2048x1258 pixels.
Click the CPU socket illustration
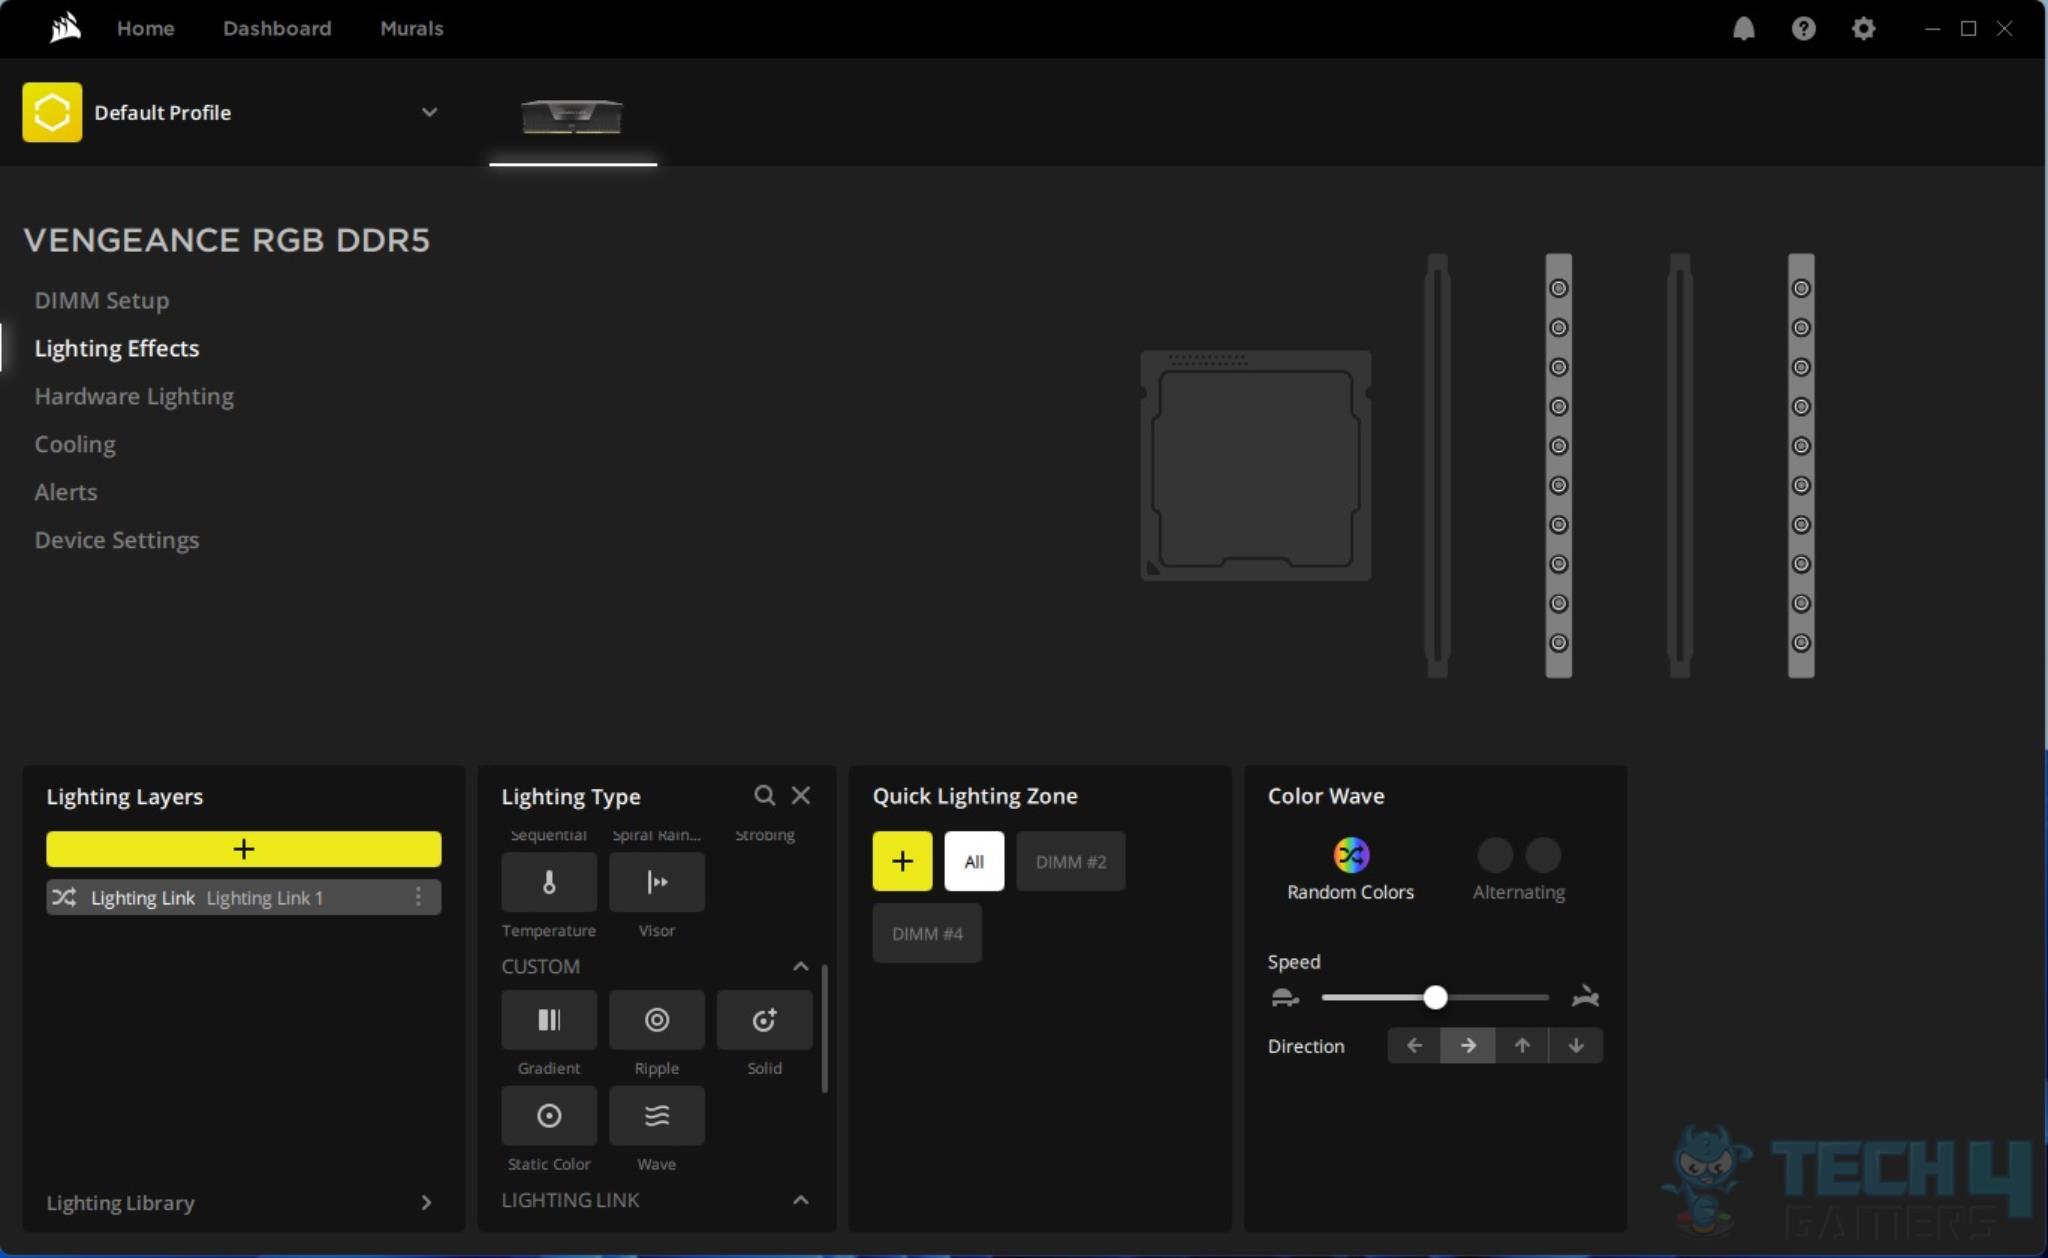(x=1256, y=465)
